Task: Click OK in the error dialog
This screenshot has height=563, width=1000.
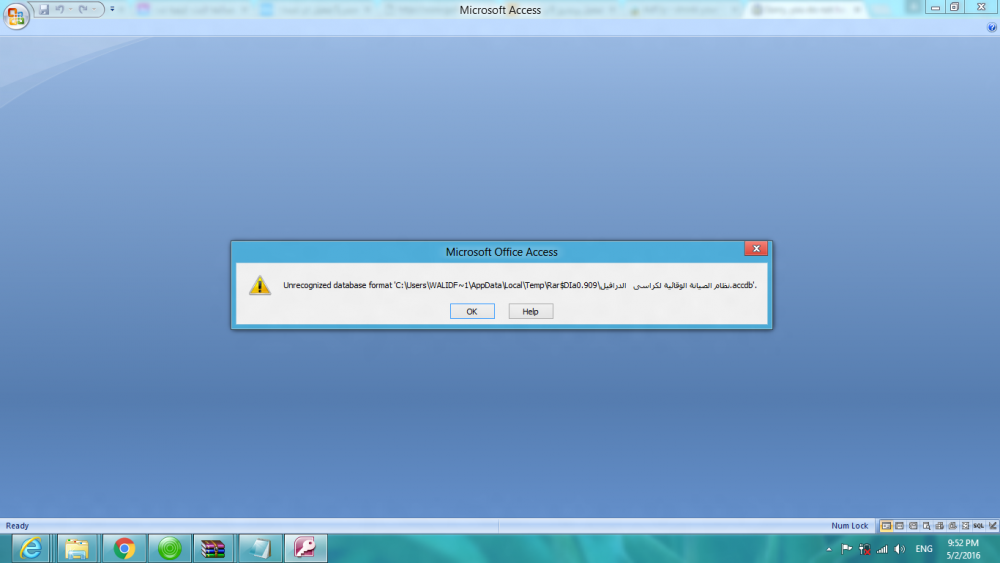Action: [x=472, y=311]
